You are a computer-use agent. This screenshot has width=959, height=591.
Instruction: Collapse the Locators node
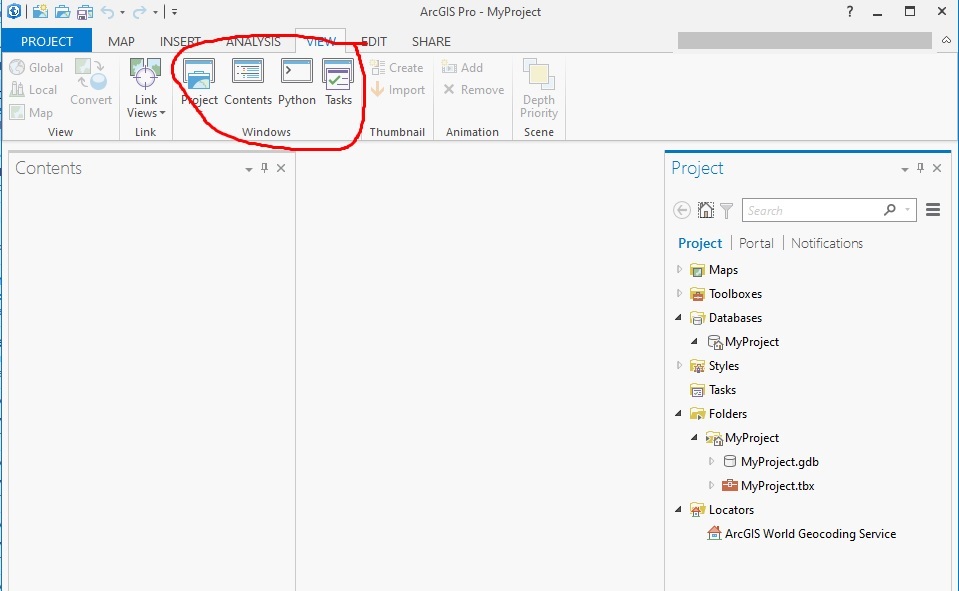pyautogui.click(x=678, y=509)
